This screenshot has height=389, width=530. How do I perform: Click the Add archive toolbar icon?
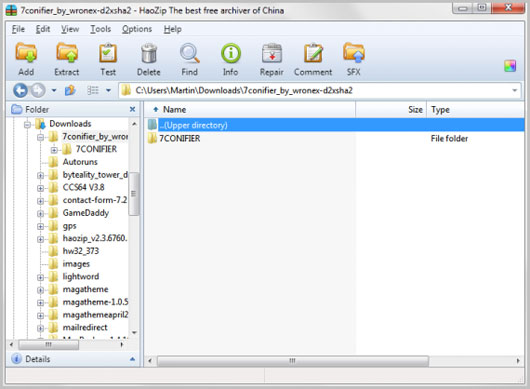26,54
